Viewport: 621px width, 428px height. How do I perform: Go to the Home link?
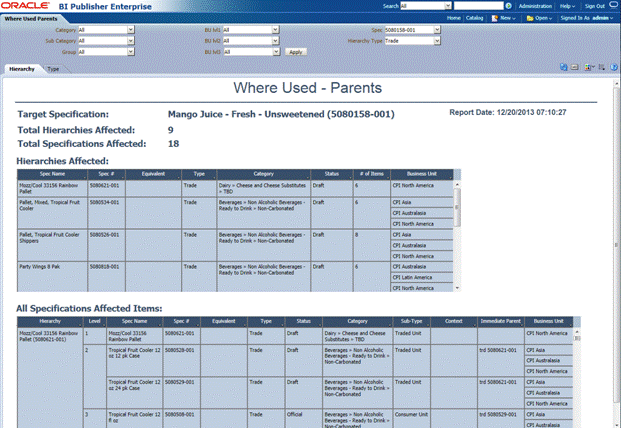point(453,18)
